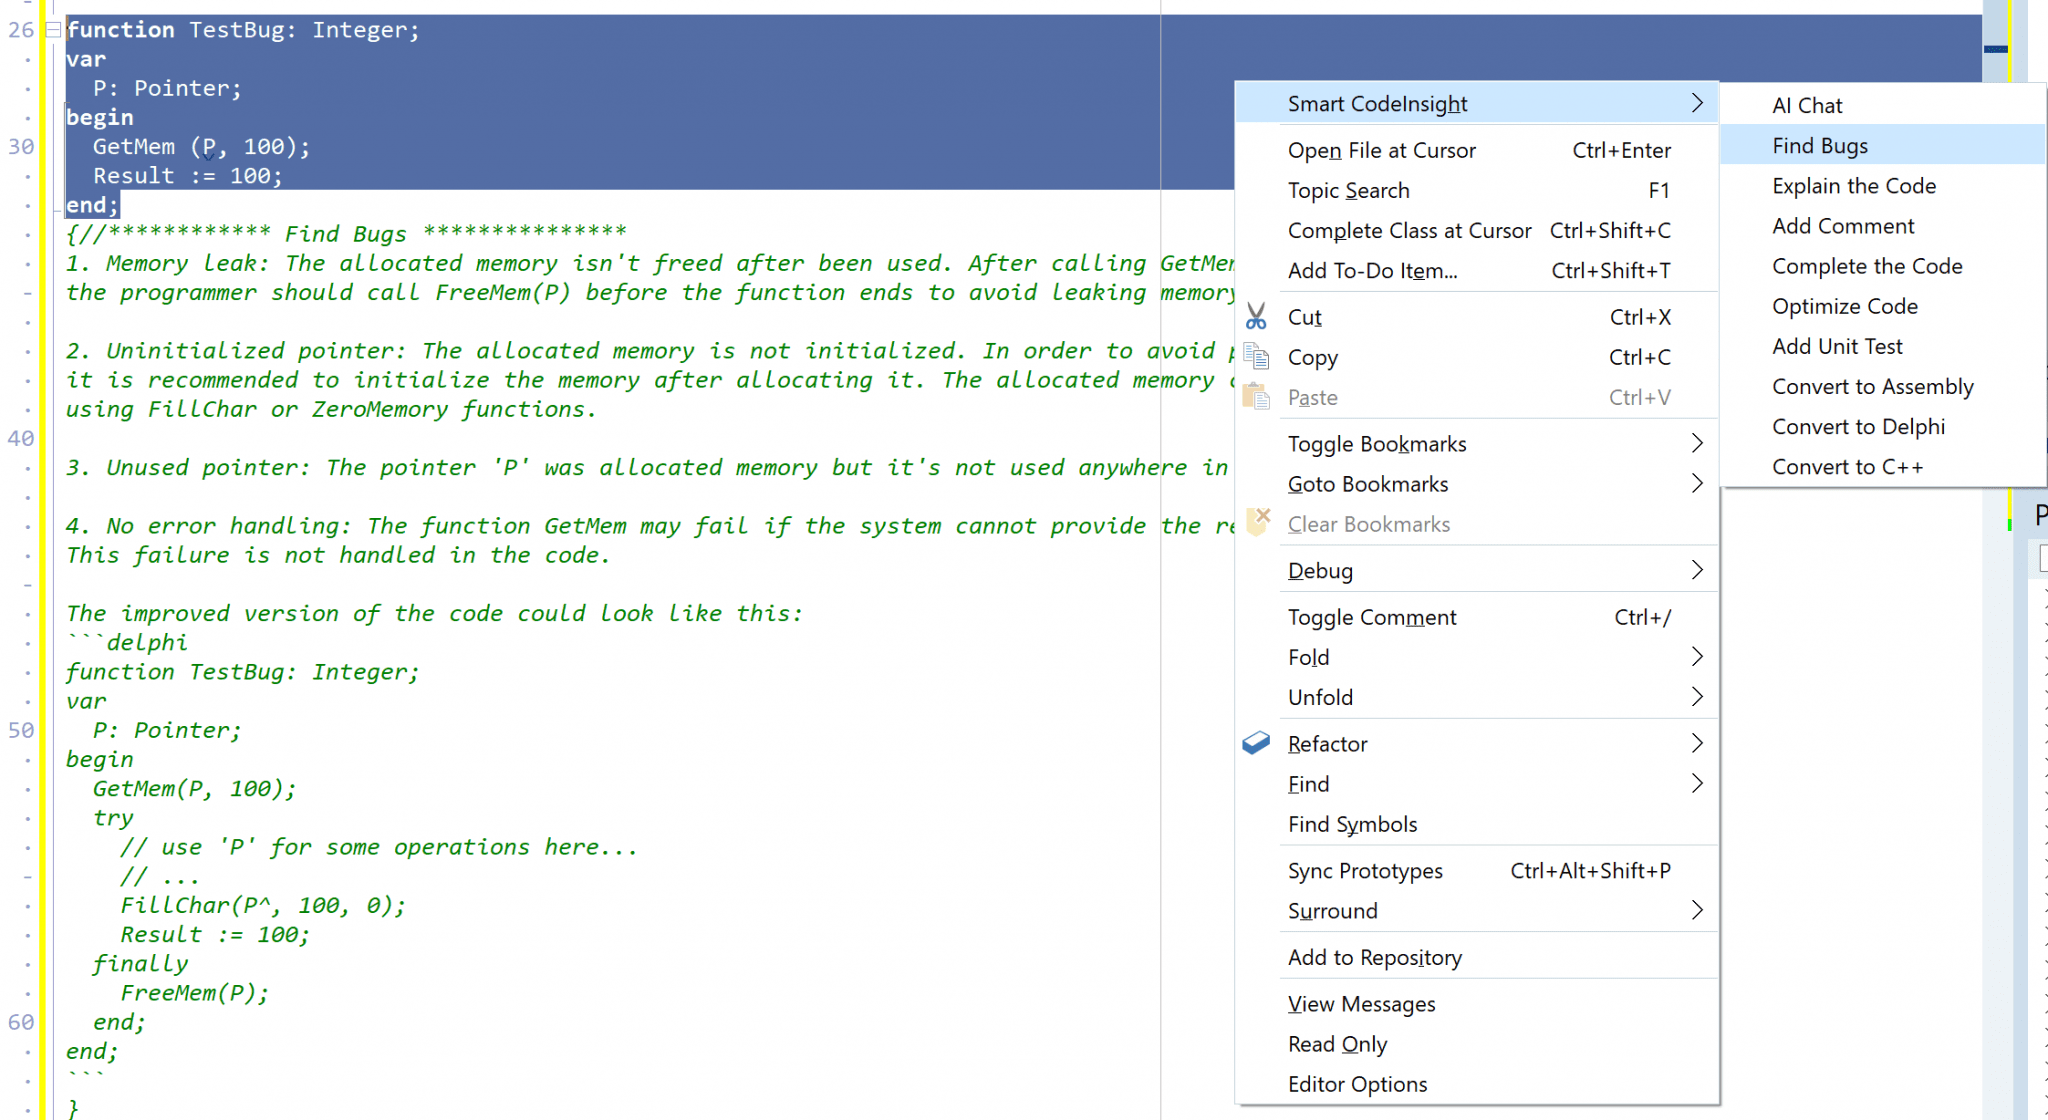Select Sync Prototypes
Screen dimensions: 2048x1120
tap(1477, 870)
